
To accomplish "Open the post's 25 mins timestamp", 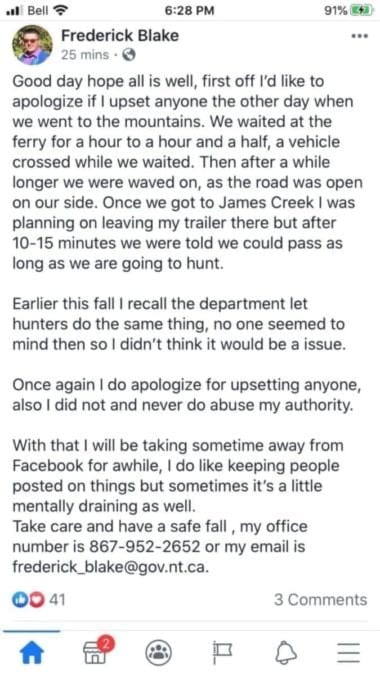I will pos(85,55).
